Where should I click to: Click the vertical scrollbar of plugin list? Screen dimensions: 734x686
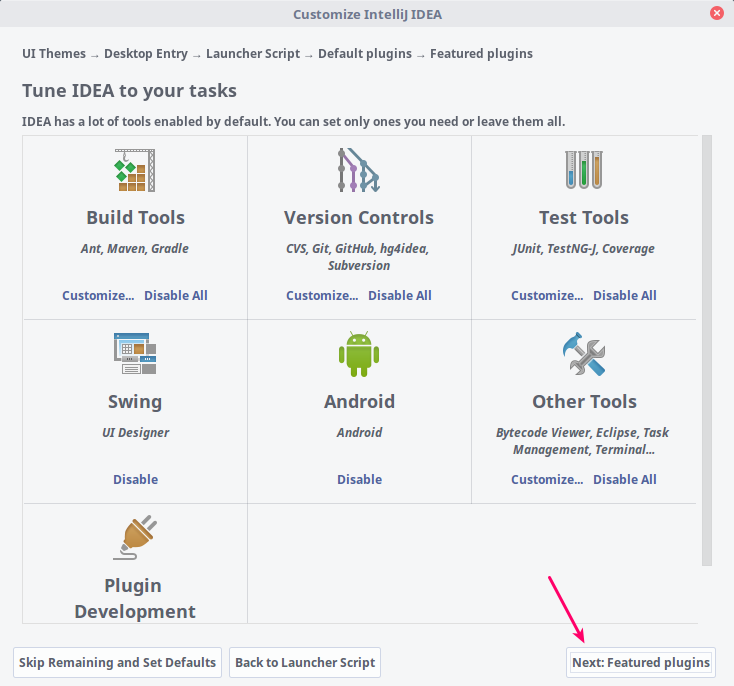click(707, 350)
